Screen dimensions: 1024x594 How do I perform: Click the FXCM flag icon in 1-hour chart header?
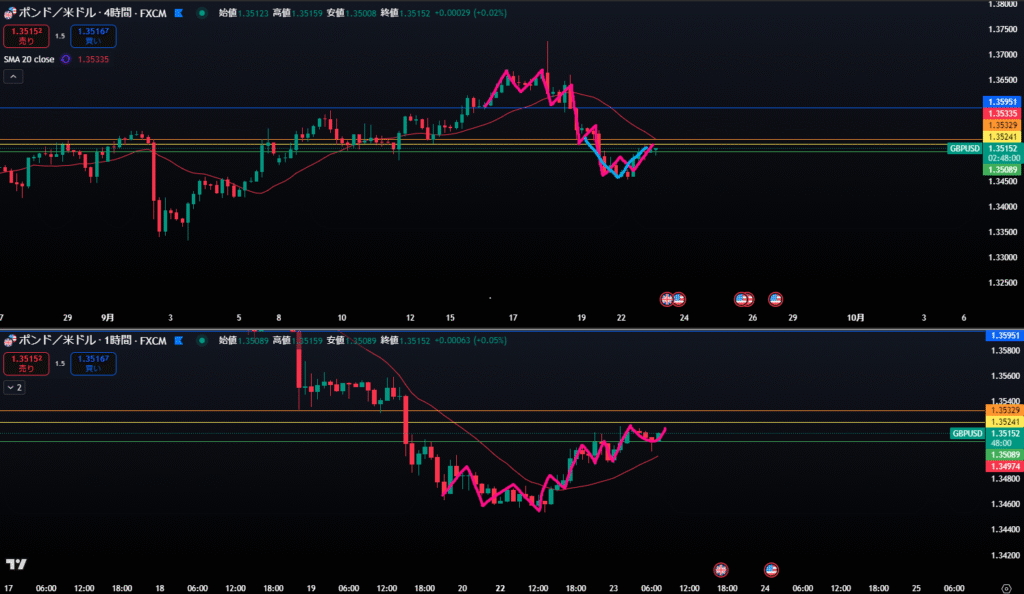pos(179,340)
